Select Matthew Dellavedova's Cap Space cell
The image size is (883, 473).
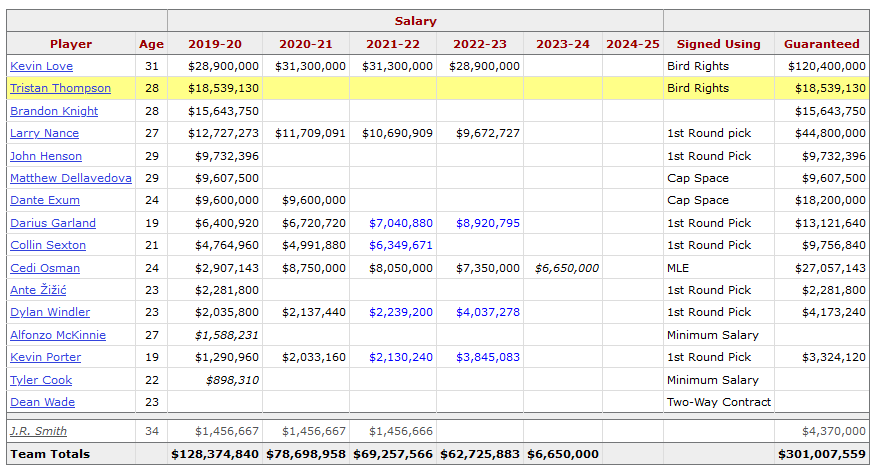pos(698,178)
